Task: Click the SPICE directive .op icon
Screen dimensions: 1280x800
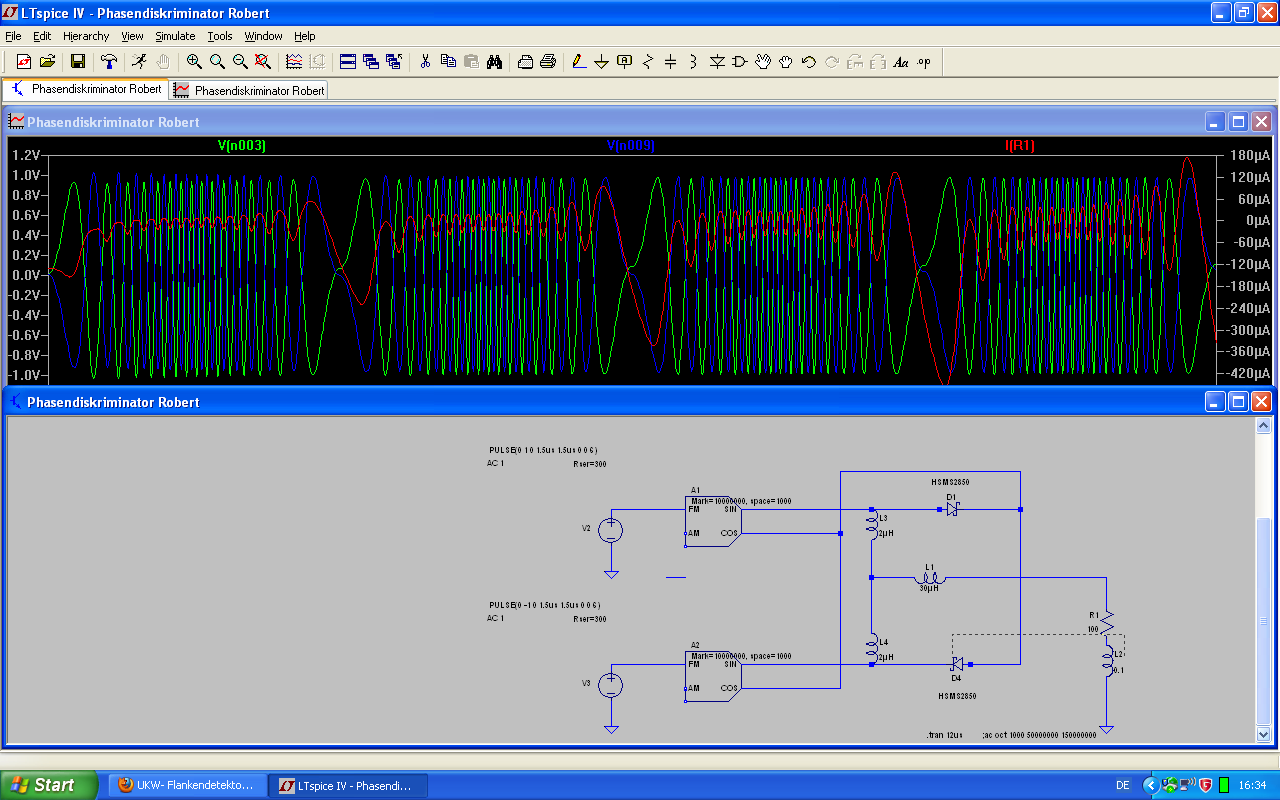Action: [x=923, y=62]
